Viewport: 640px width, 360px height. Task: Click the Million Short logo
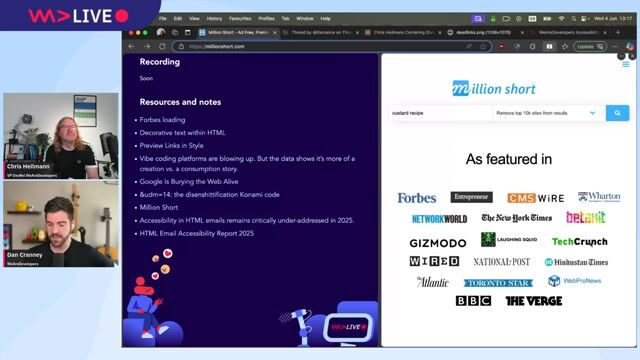[494, 88]
